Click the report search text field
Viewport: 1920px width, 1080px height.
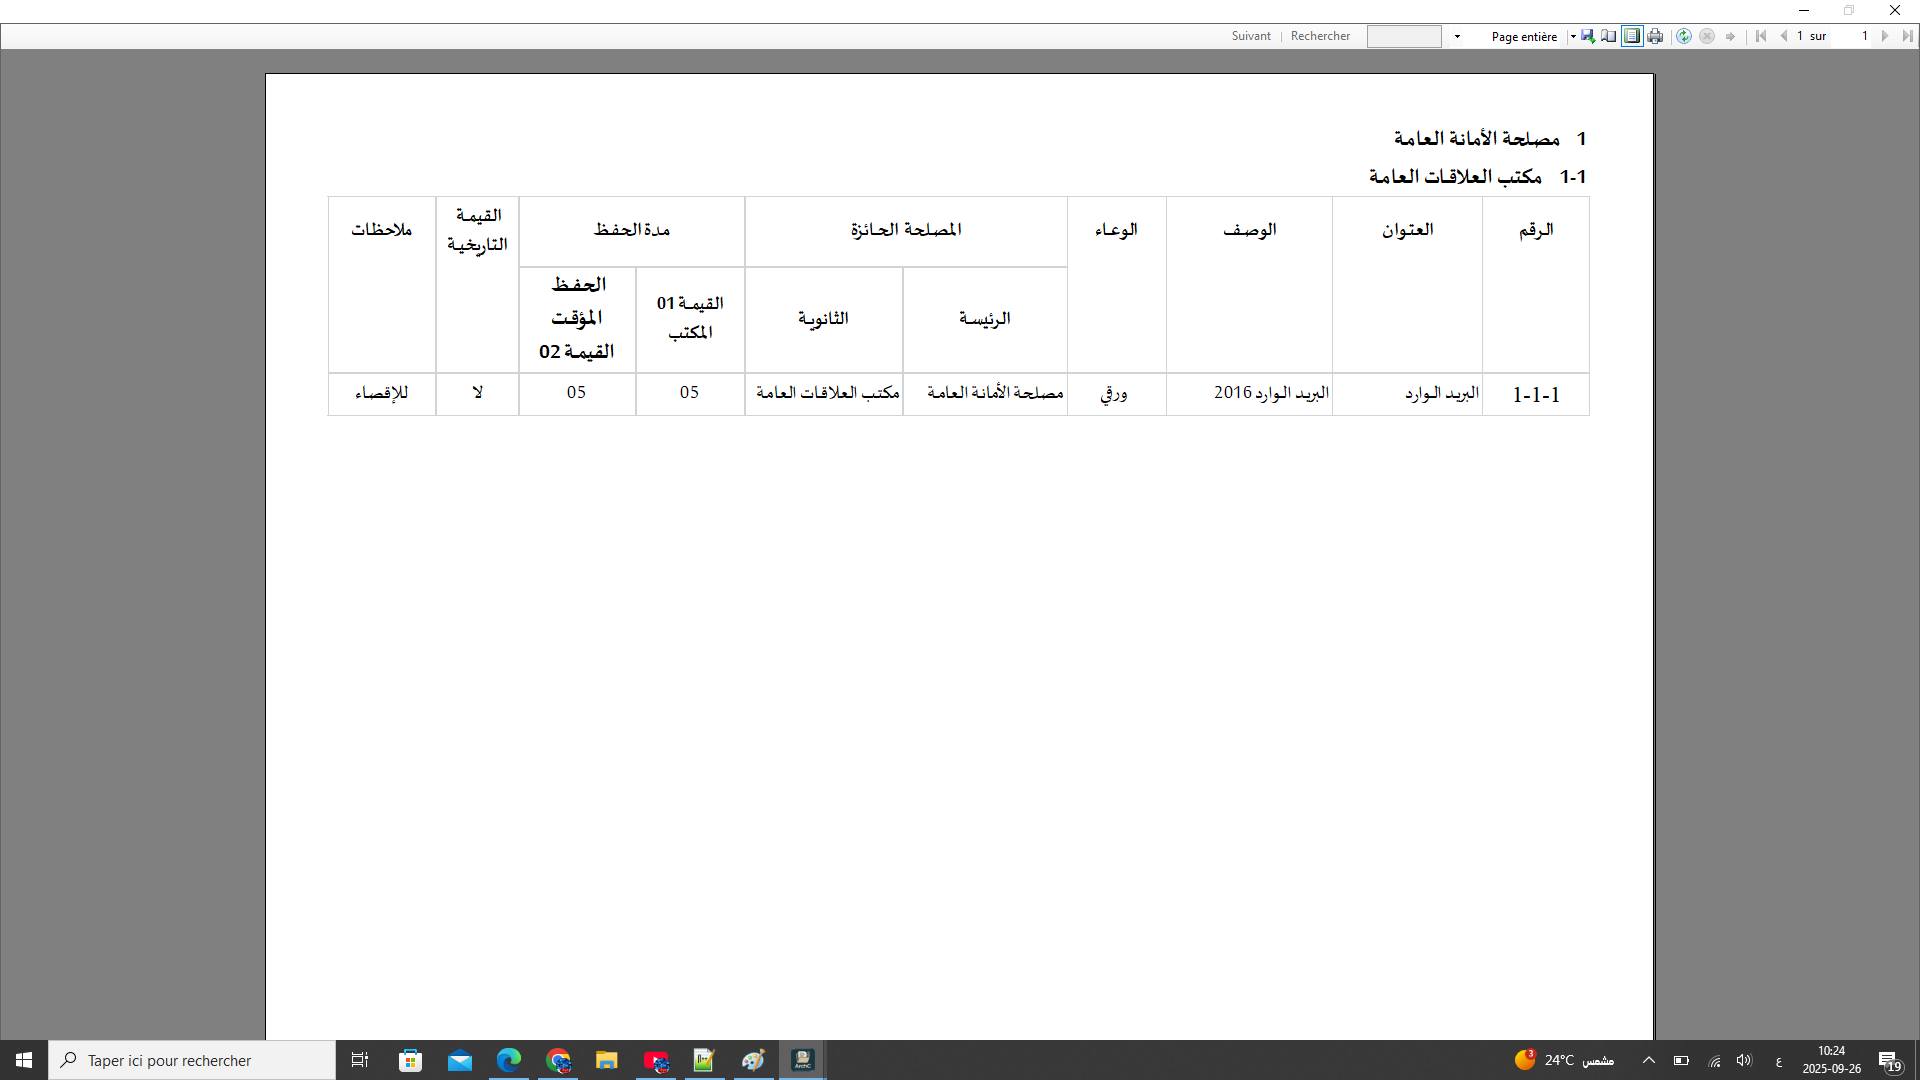point(1403,37)
